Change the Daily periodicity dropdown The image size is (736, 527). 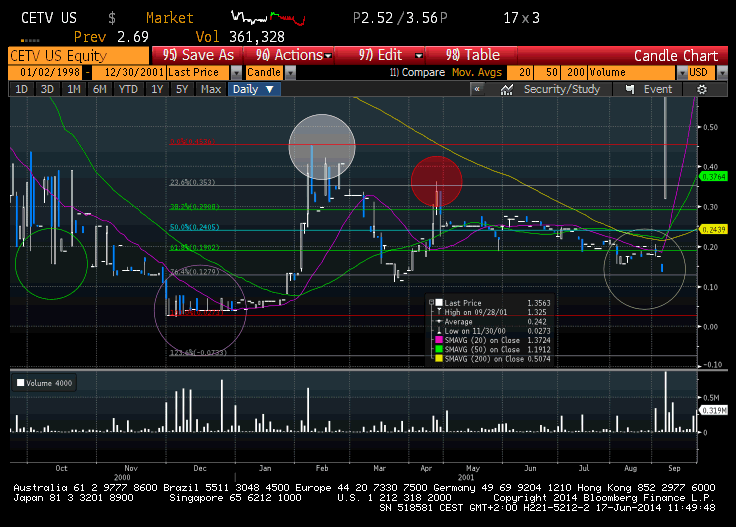(x=254, y=89)
